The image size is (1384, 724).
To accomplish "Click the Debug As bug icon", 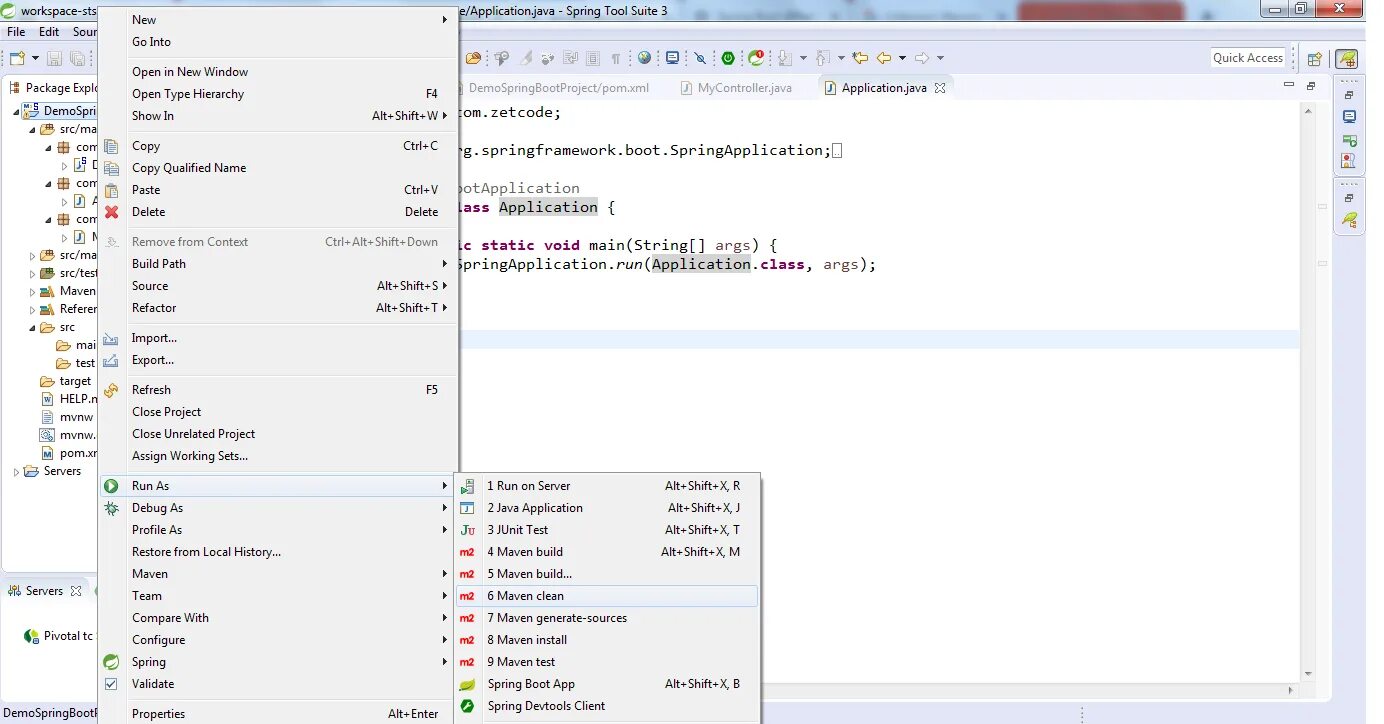I will pos(111,508).
